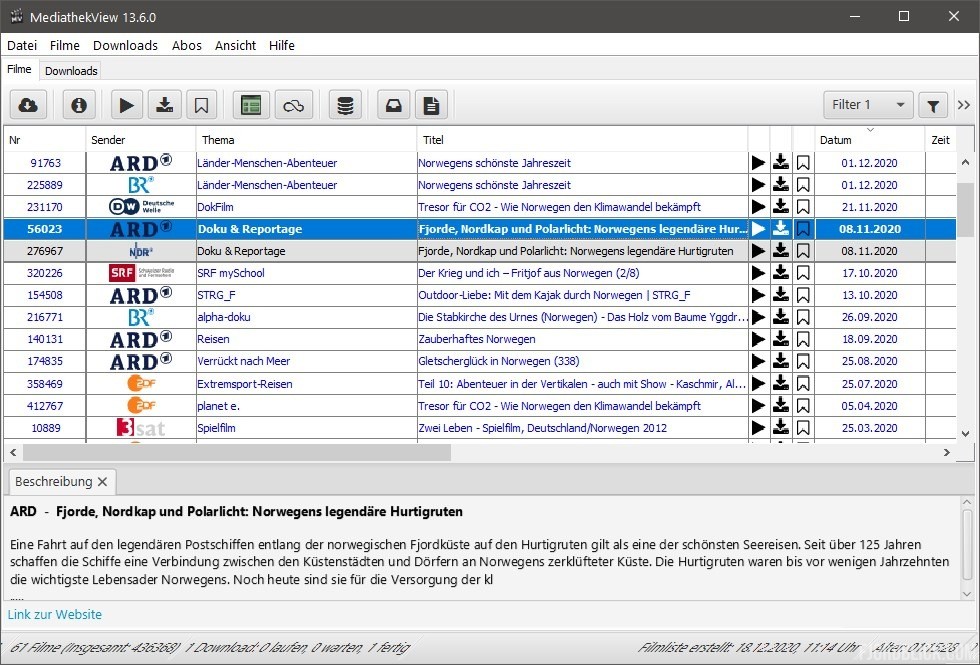Bookmark selected Hurtigruten row 56023
Screen dimensions: 980x665
pos(803,229)
